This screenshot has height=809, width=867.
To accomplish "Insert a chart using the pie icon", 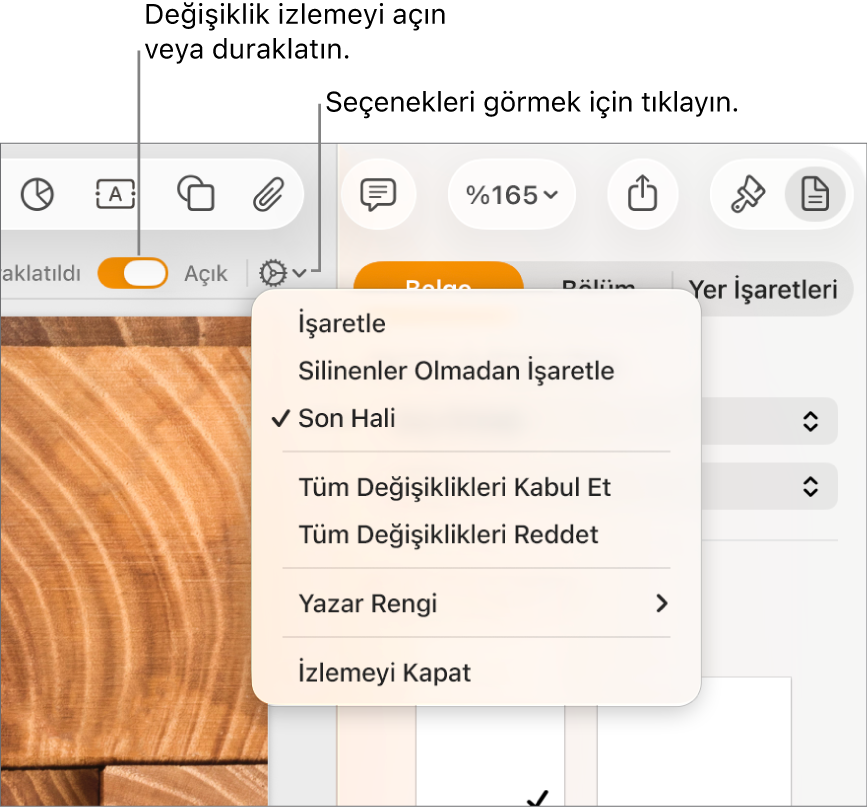I will 37,194.
